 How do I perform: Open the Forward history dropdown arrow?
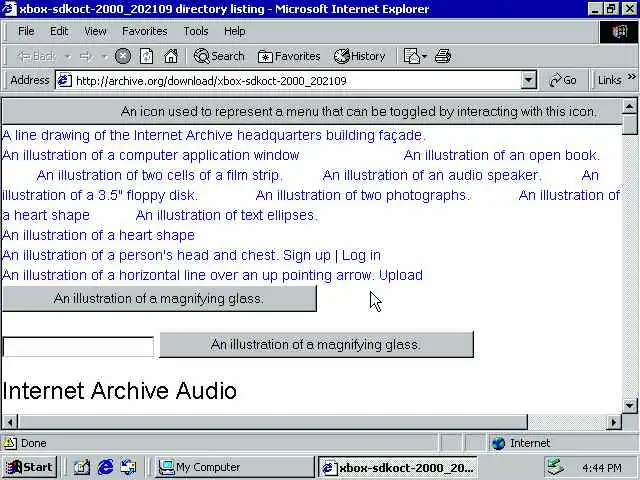[x=104, y=57]
